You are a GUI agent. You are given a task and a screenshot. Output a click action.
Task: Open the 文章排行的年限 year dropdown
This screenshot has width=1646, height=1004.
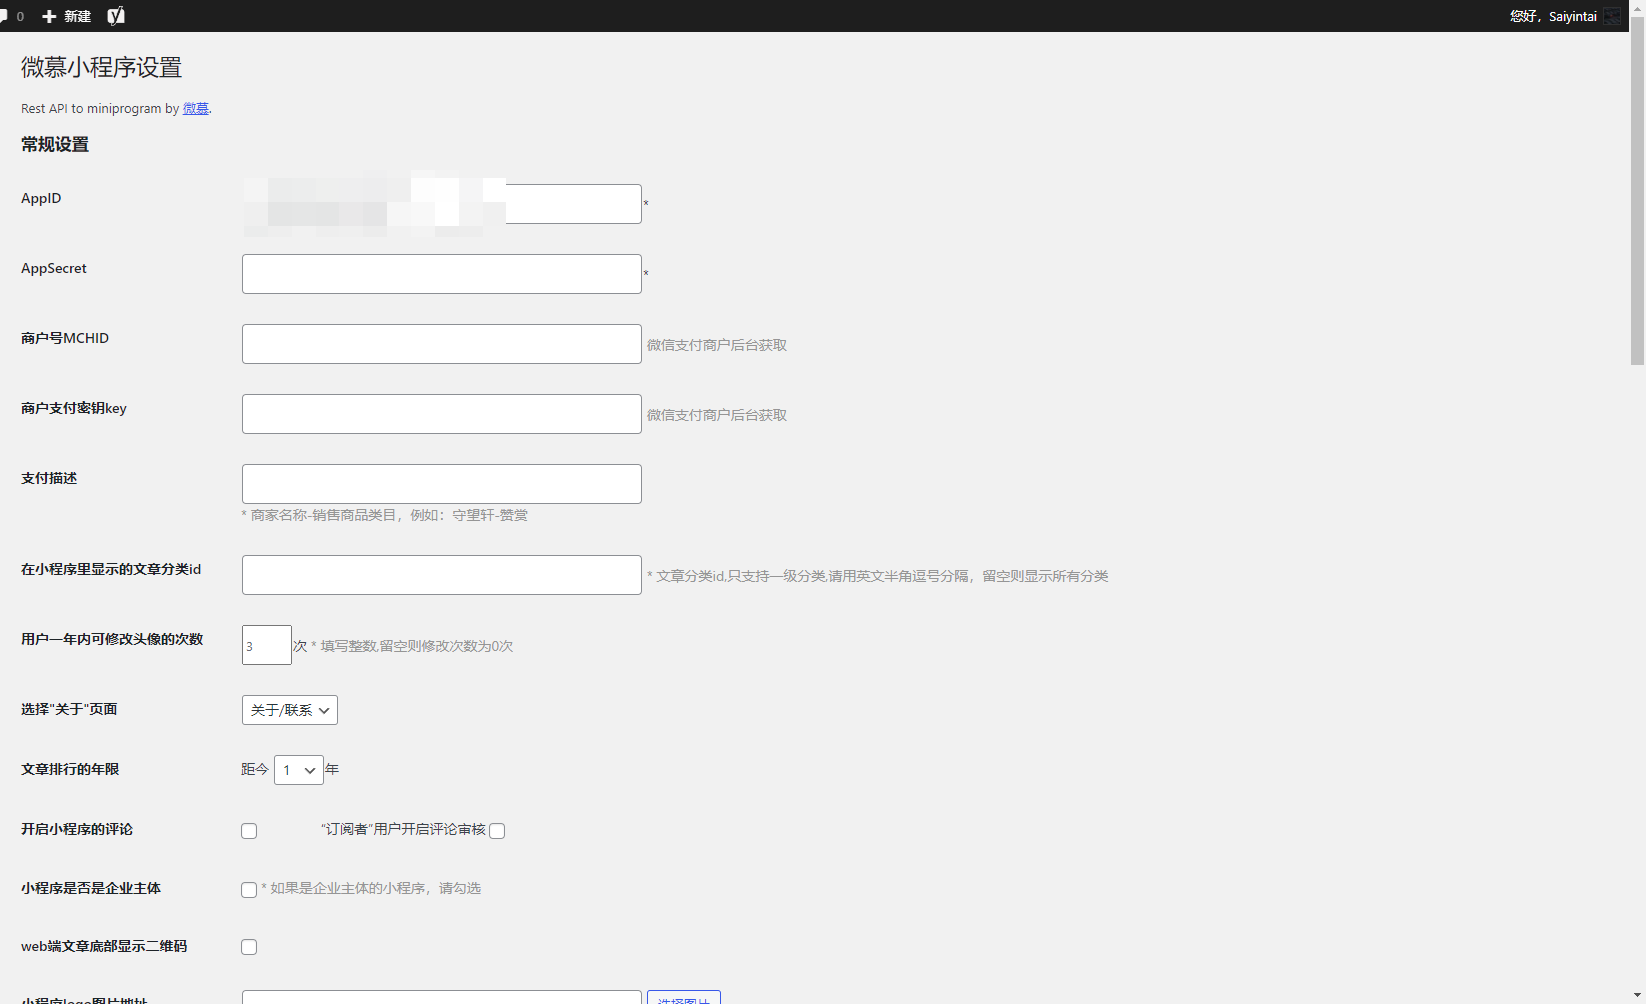[298, 769]
